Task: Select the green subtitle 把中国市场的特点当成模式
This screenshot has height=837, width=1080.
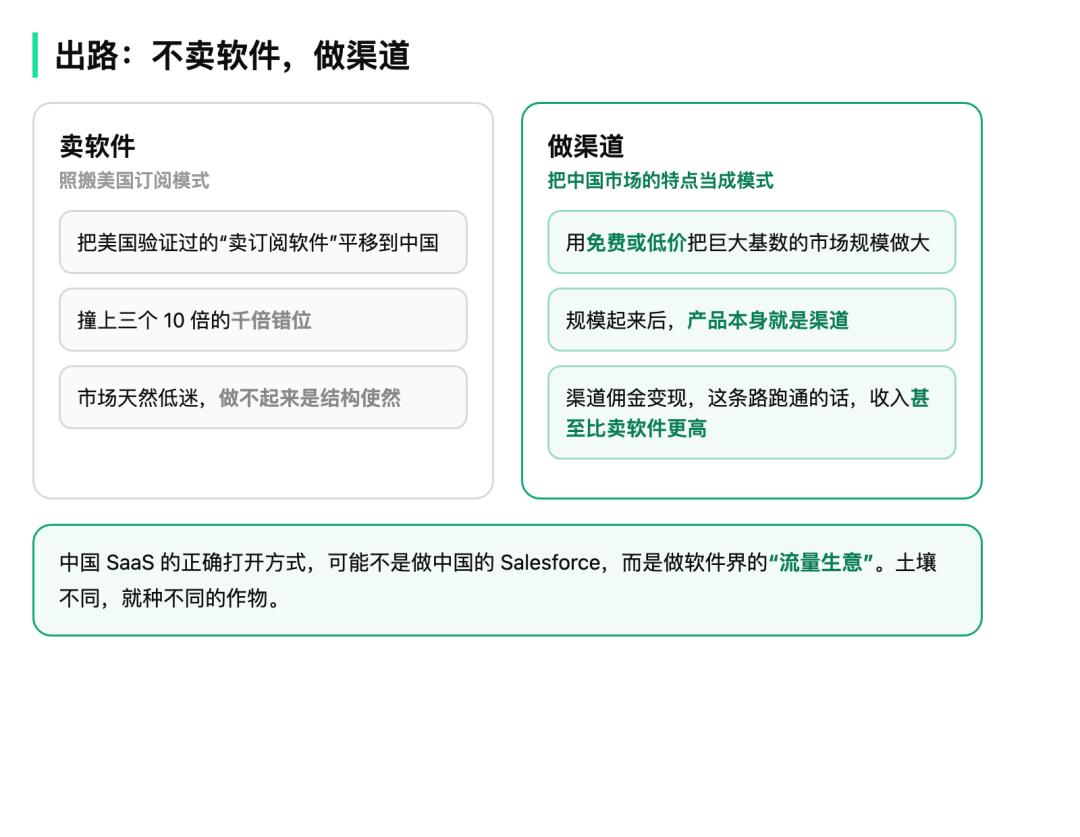Action: (660, 180)
